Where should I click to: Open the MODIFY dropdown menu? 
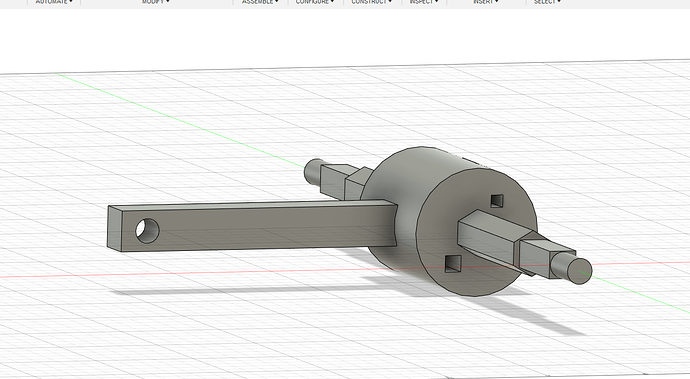(155, 2)
